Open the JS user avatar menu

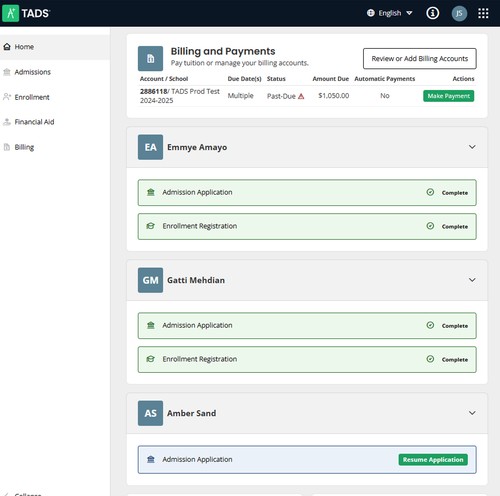(x=459, y=13)
